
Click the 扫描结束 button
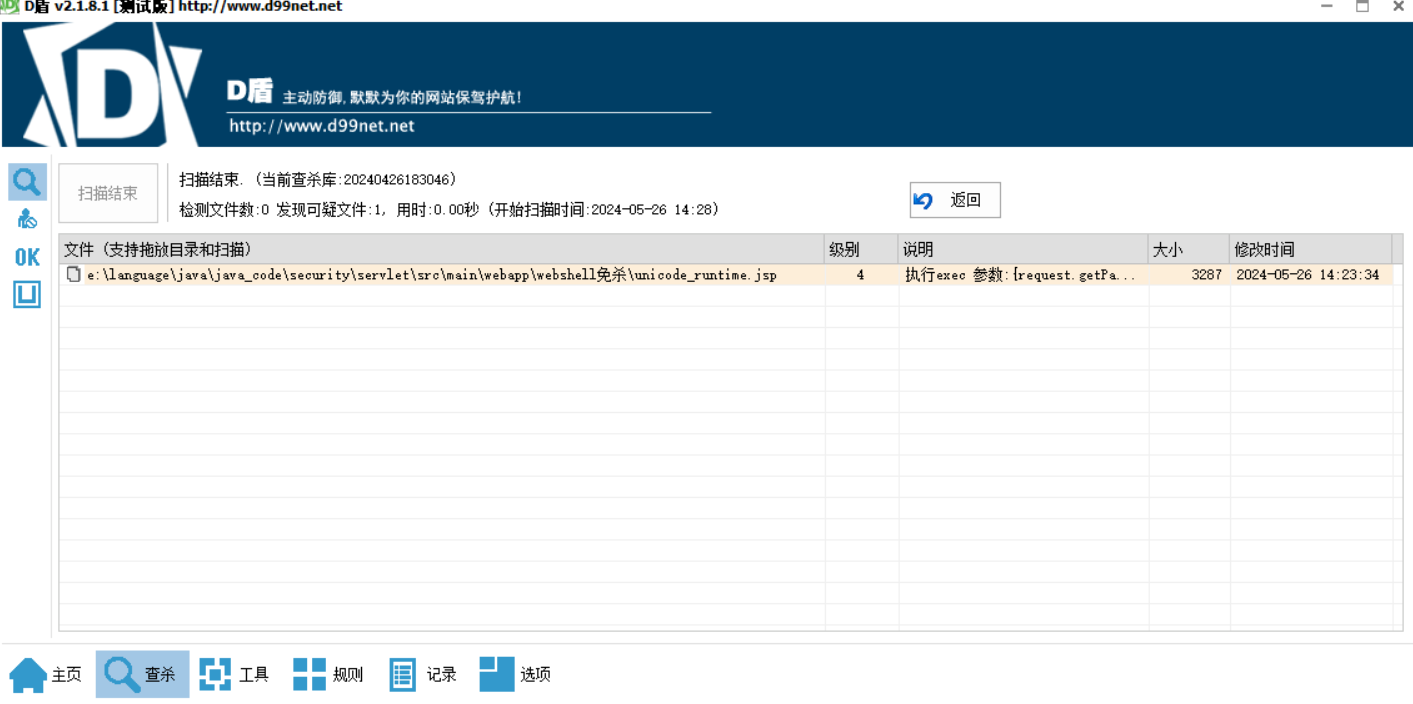tap(108, 193)
